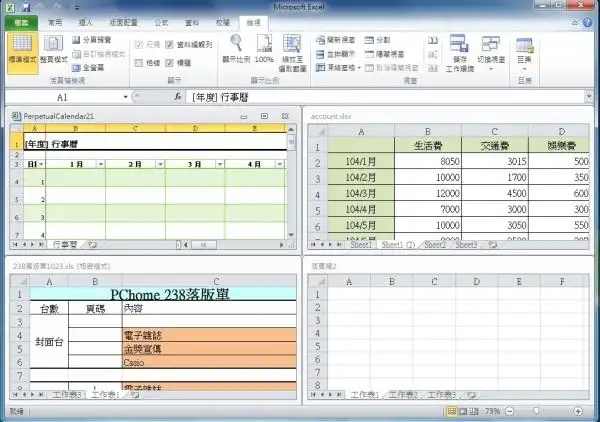Arrange all windows (並排顯示)
600x422 pixels.
point(336,54)
